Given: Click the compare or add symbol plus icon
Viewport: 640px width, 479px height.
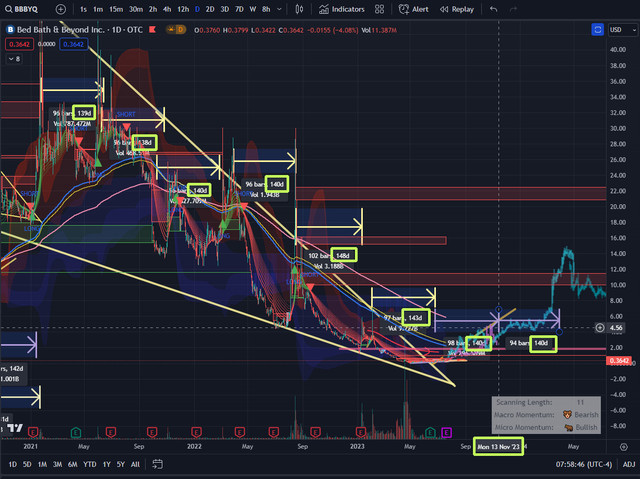Looking at the screenshot, I should pyautogui.click(x=60, y=9).
